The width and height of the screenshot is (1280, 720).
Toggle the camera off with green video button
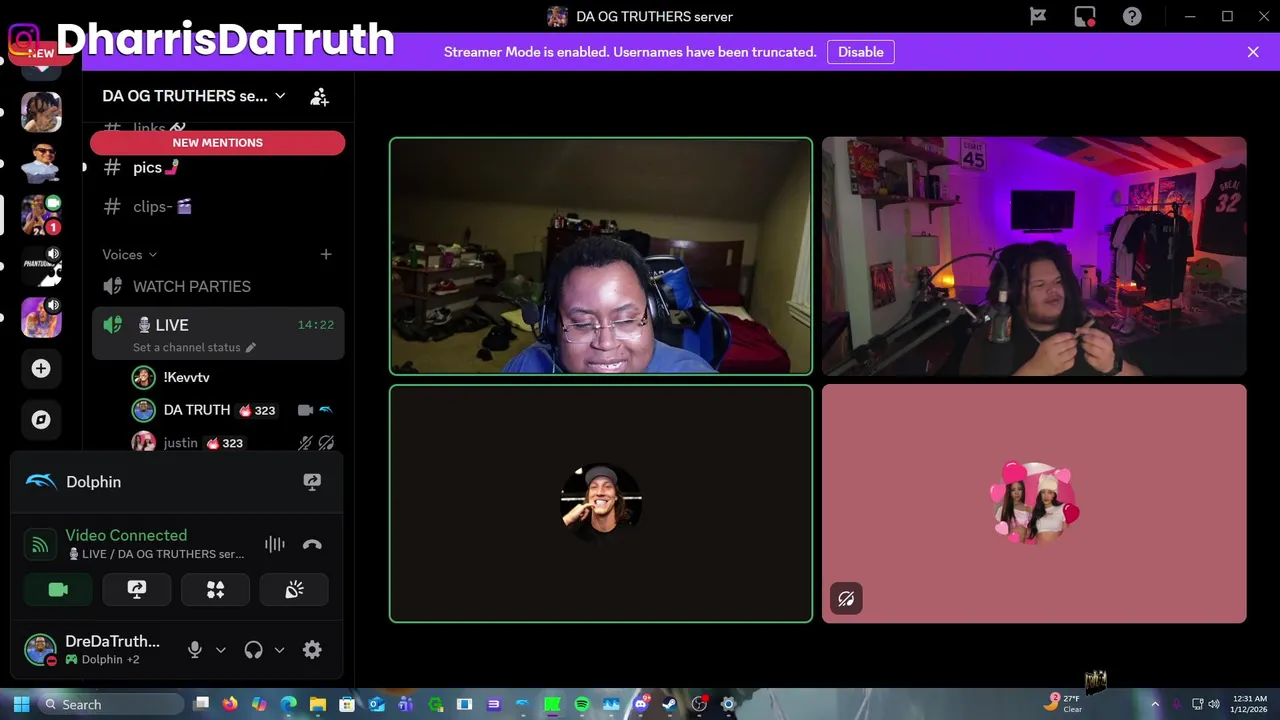58,590
